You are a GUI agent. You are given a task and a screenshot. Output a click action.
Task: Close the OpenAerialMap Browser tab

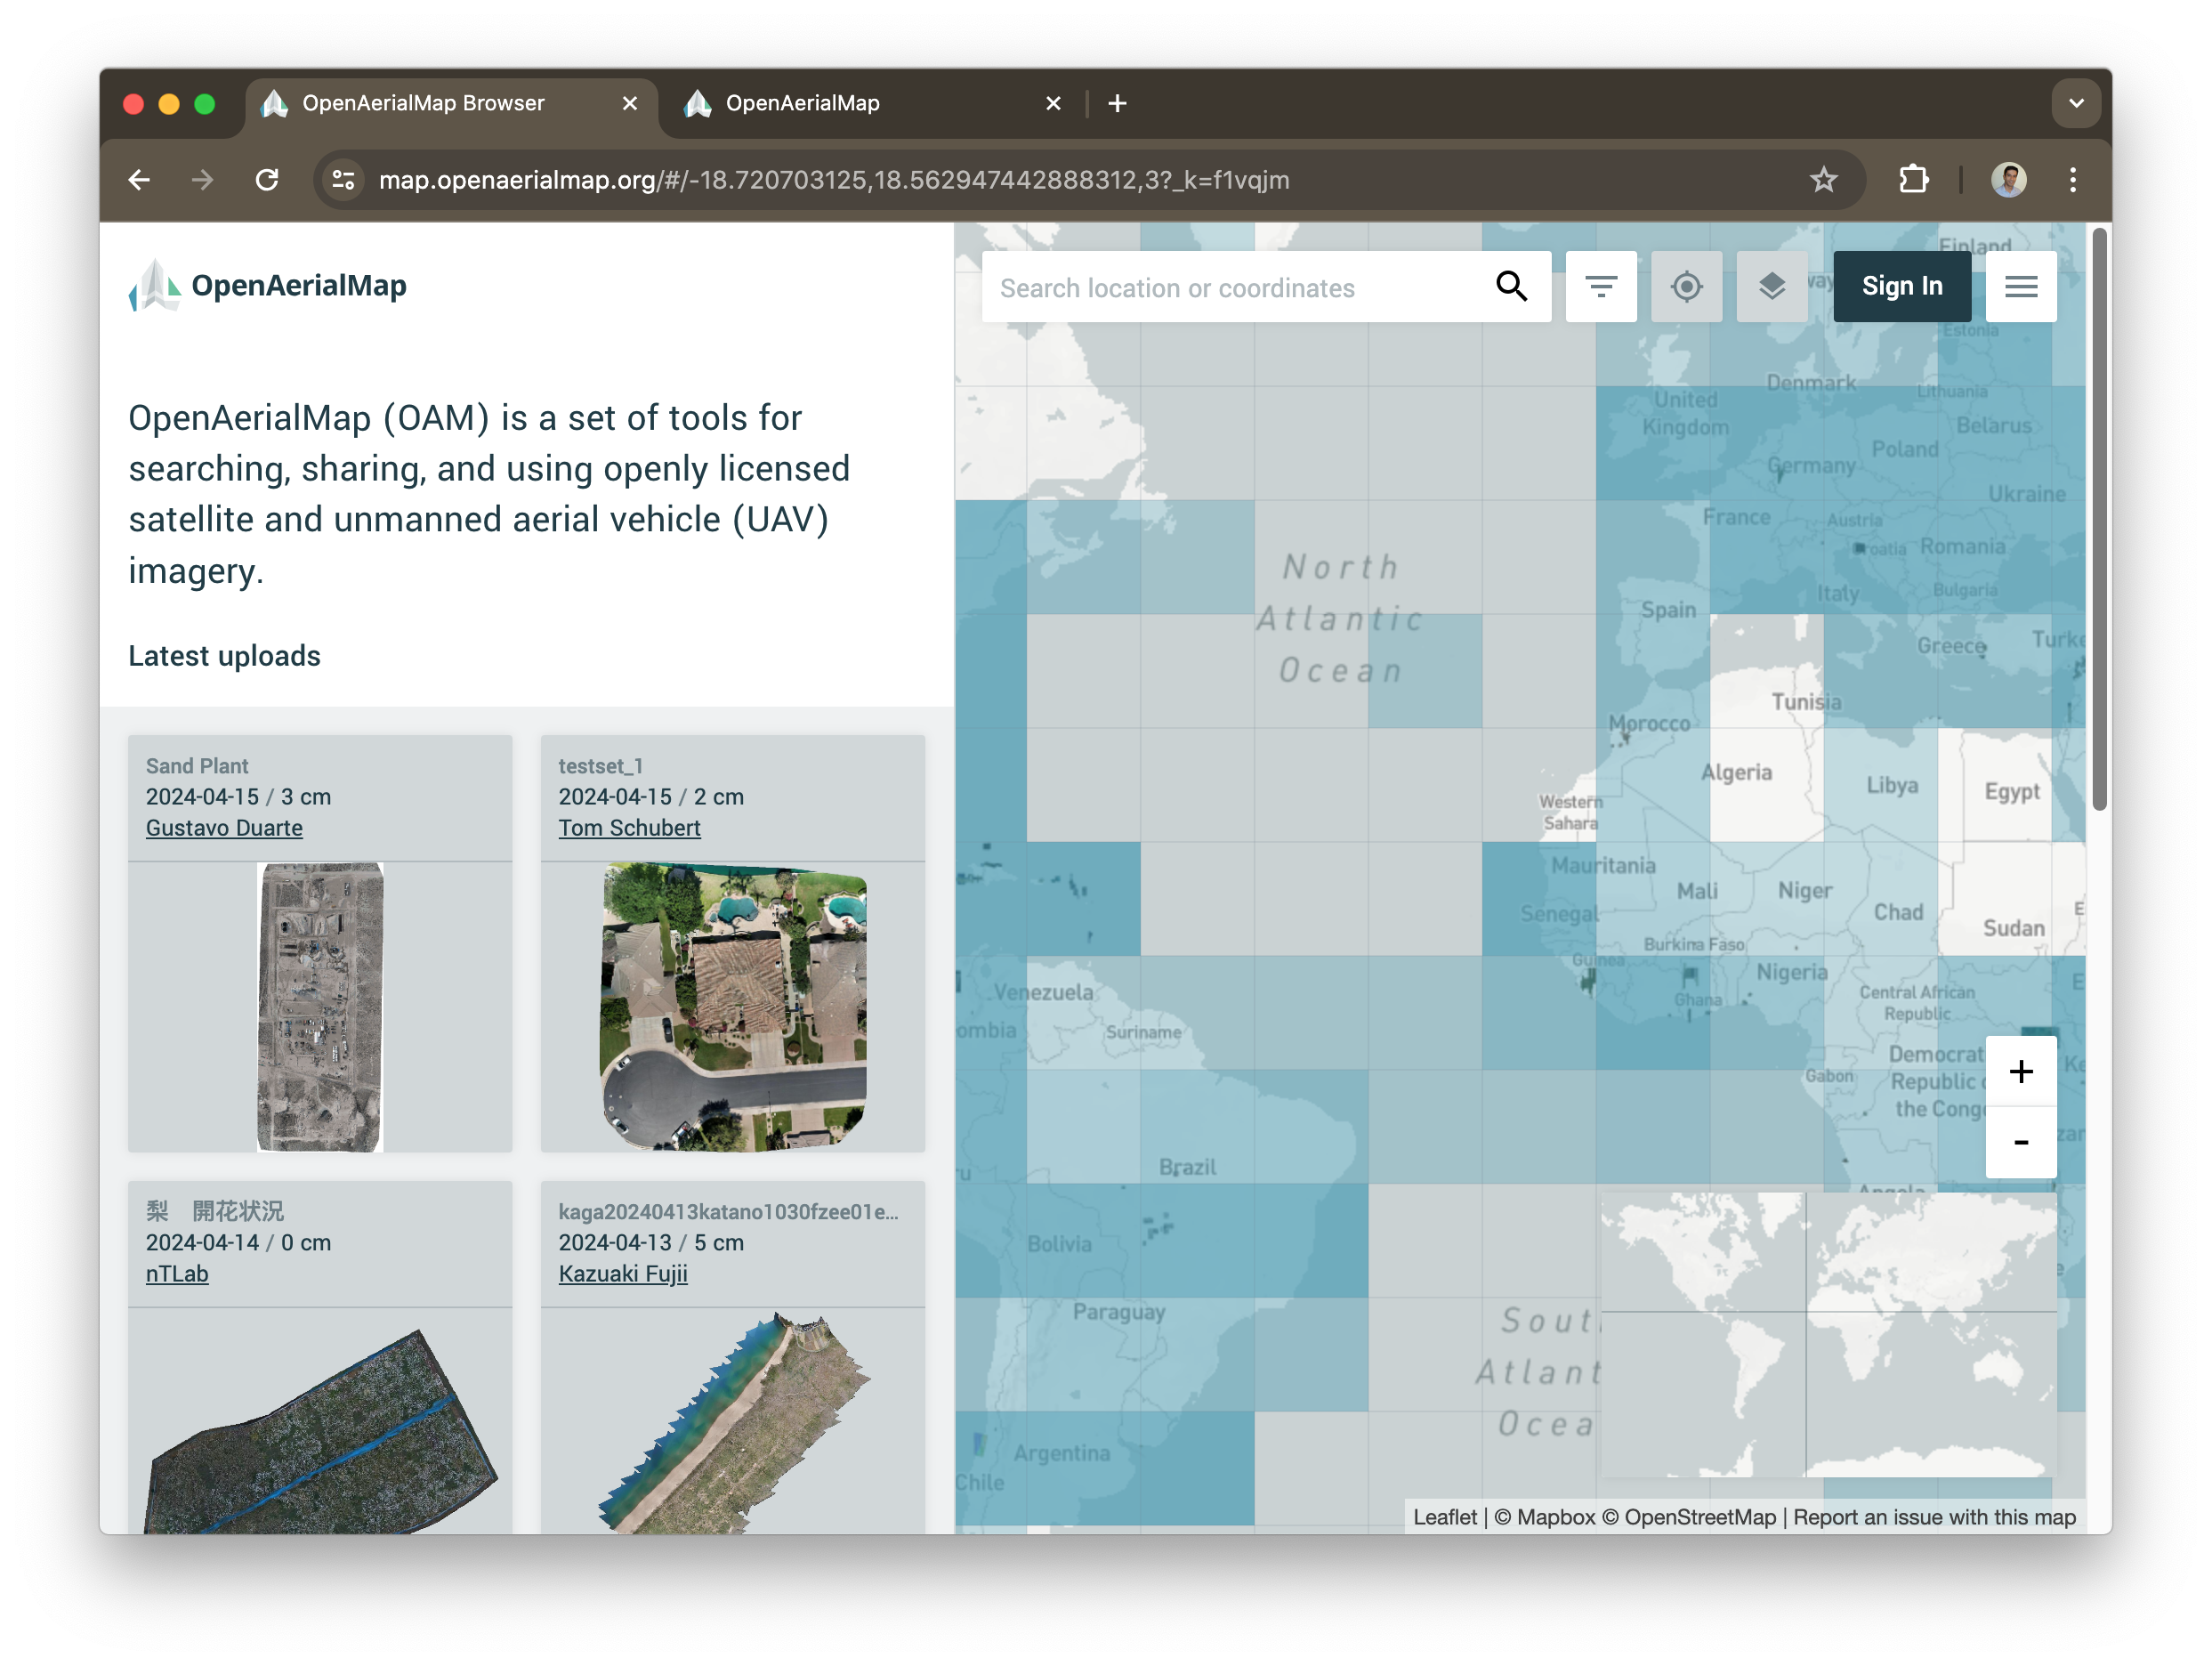[630, 103]
